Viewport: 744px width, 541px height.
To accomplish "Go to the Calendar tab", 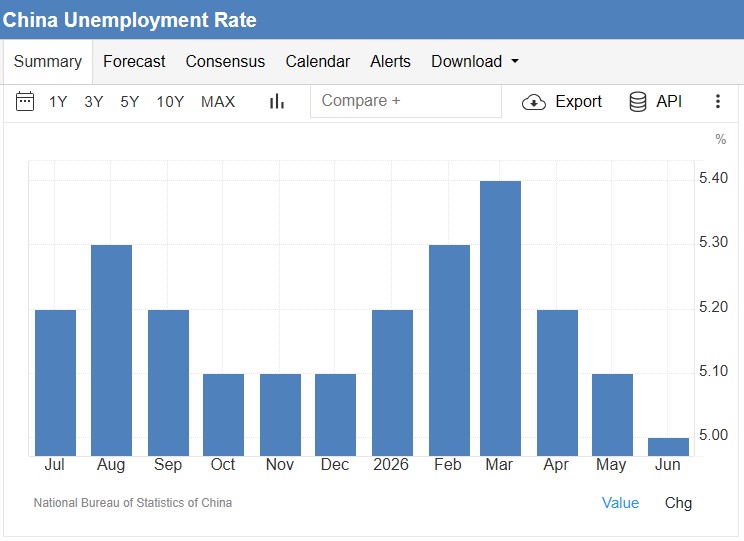I will (317, 61).
